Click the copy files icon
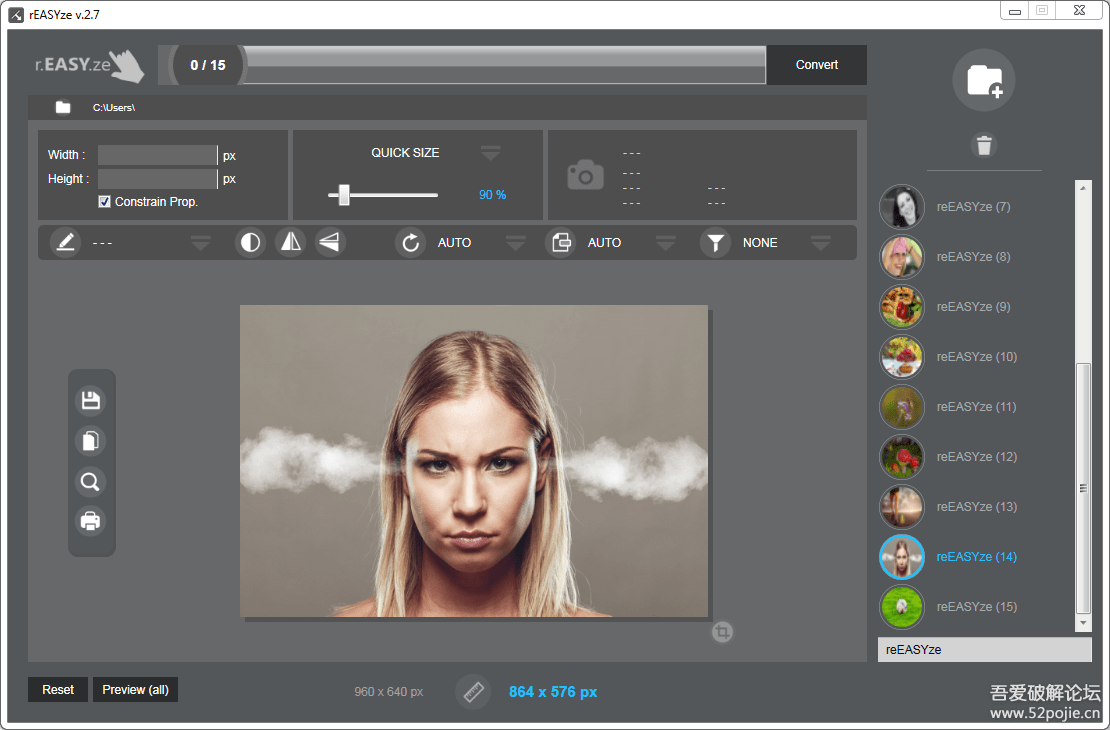This screenshot has width=1110, height=730. click(91, 441)
